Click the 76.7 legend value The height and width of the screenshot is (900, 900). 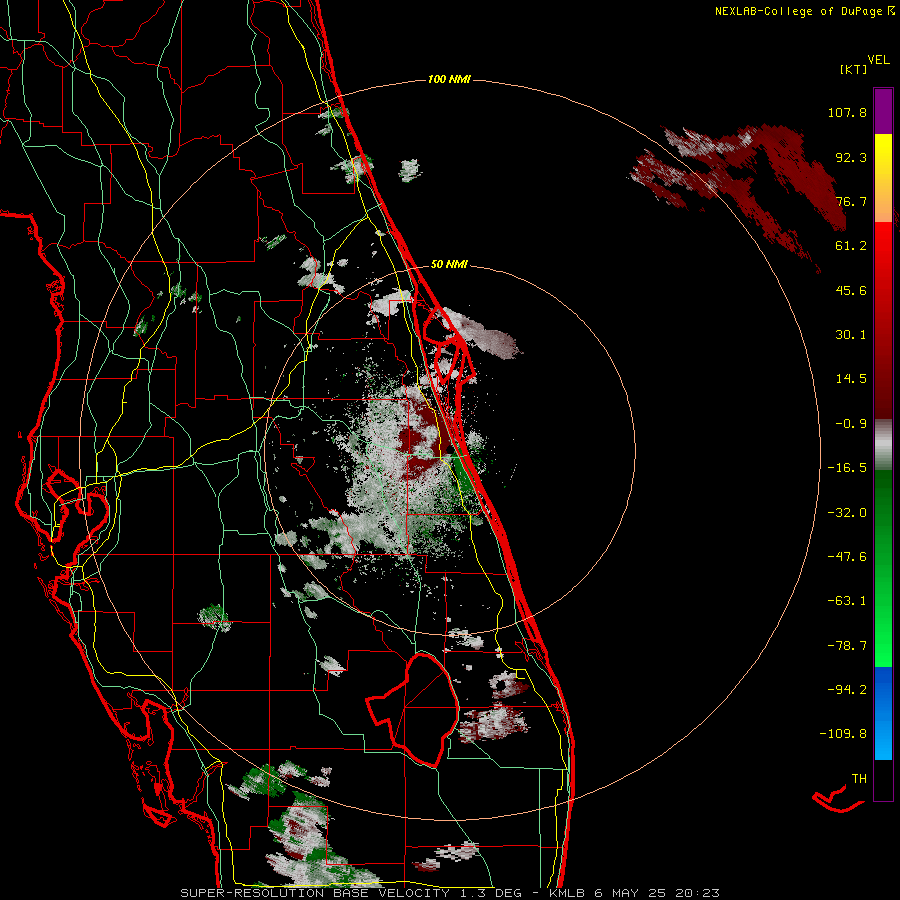point(851,201)
